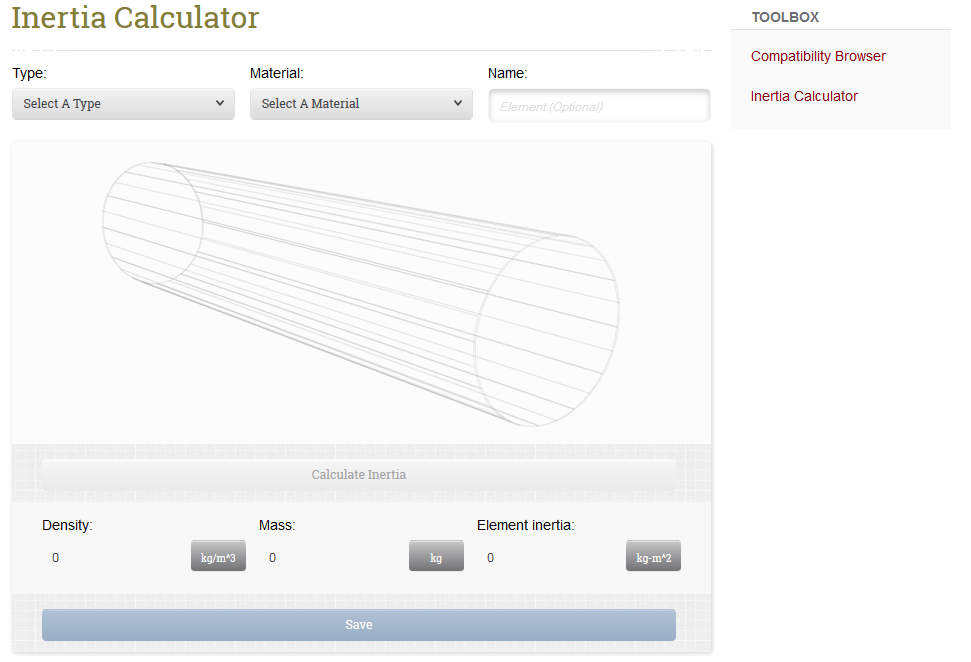Click the Element (Optional) name field

599,106
